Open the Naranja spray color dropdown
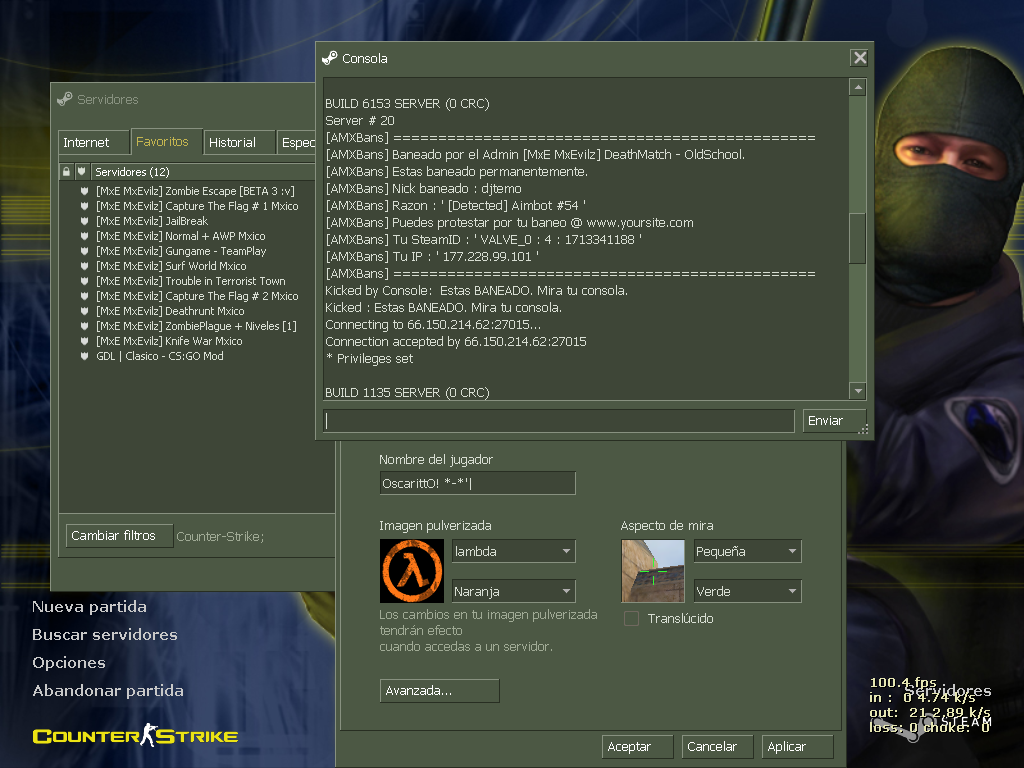 513,591
